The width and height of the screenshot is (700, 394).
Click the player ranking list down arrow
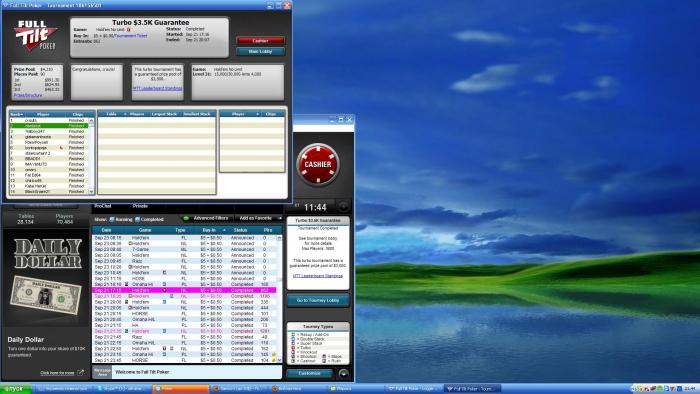[92, 191]
